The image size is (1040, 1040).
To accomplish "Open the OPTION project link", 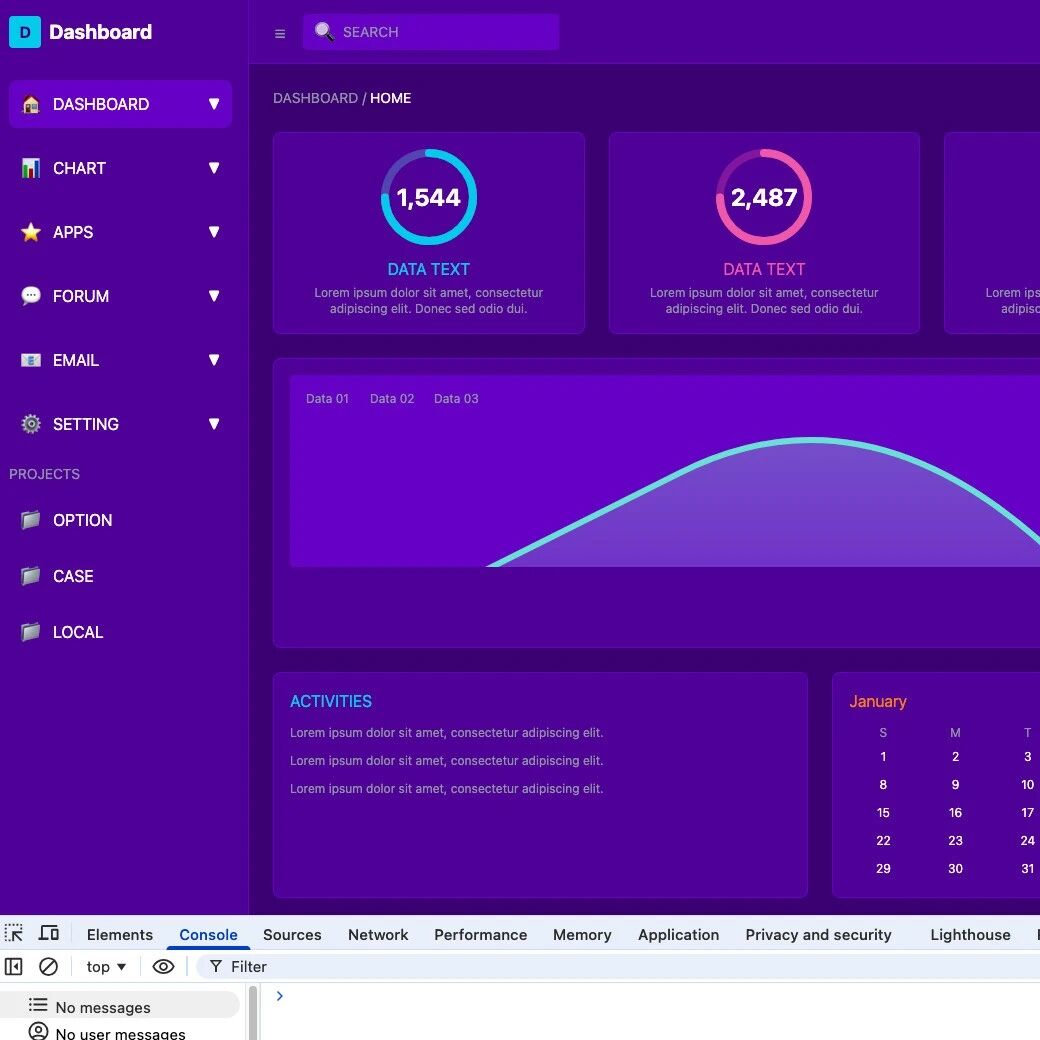I will coord(82,520).
